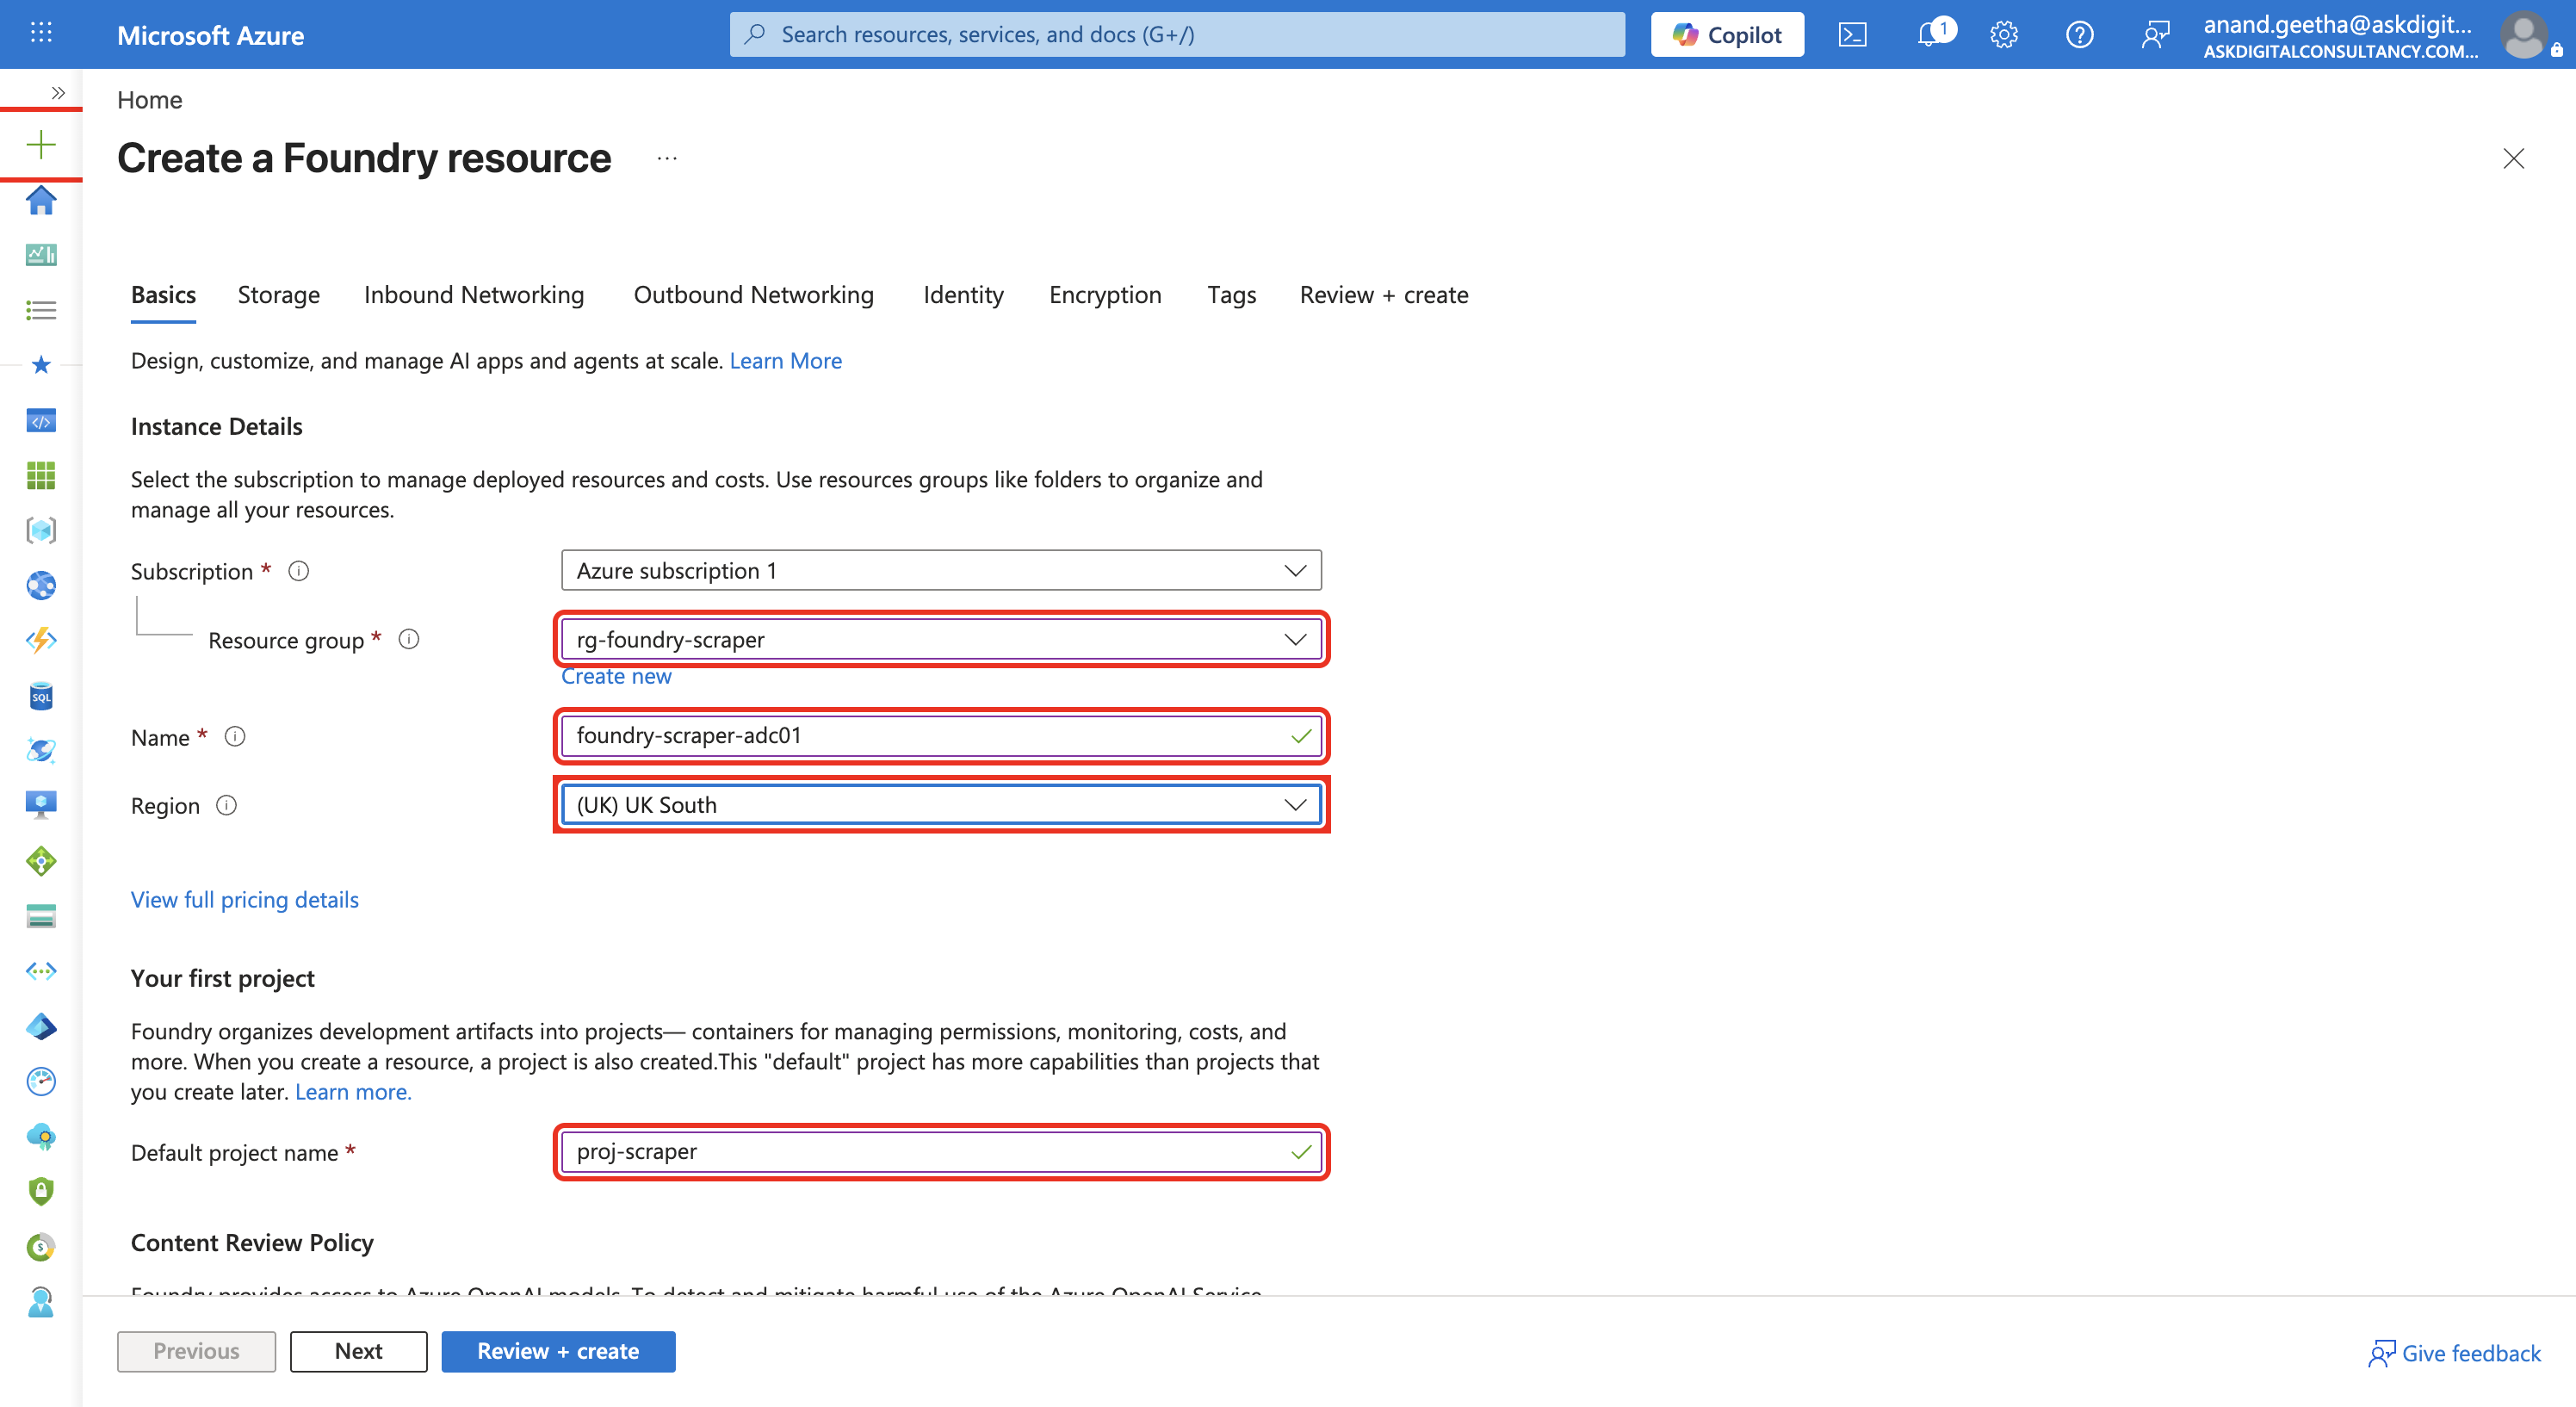Click the Favorites star in sidebar
2576x1407 pixels.
click(41, 365)
